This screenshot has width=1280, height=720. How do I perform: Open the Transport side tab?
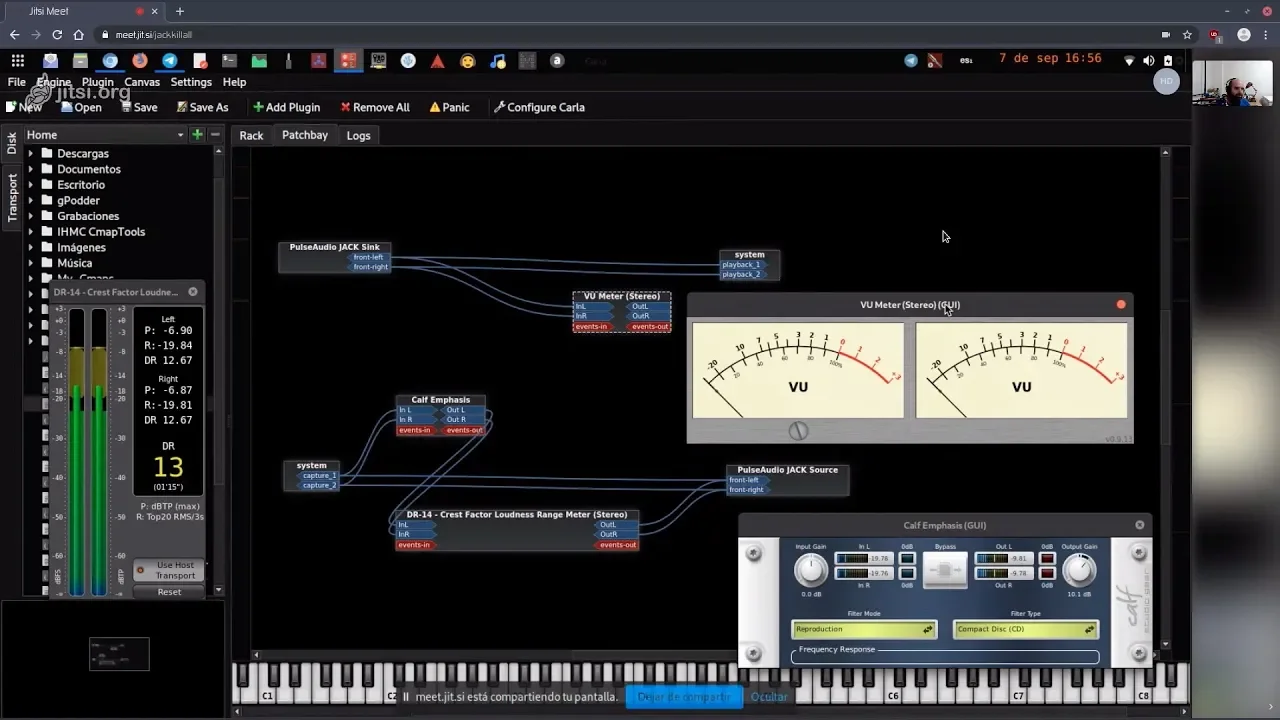point(13,197)
